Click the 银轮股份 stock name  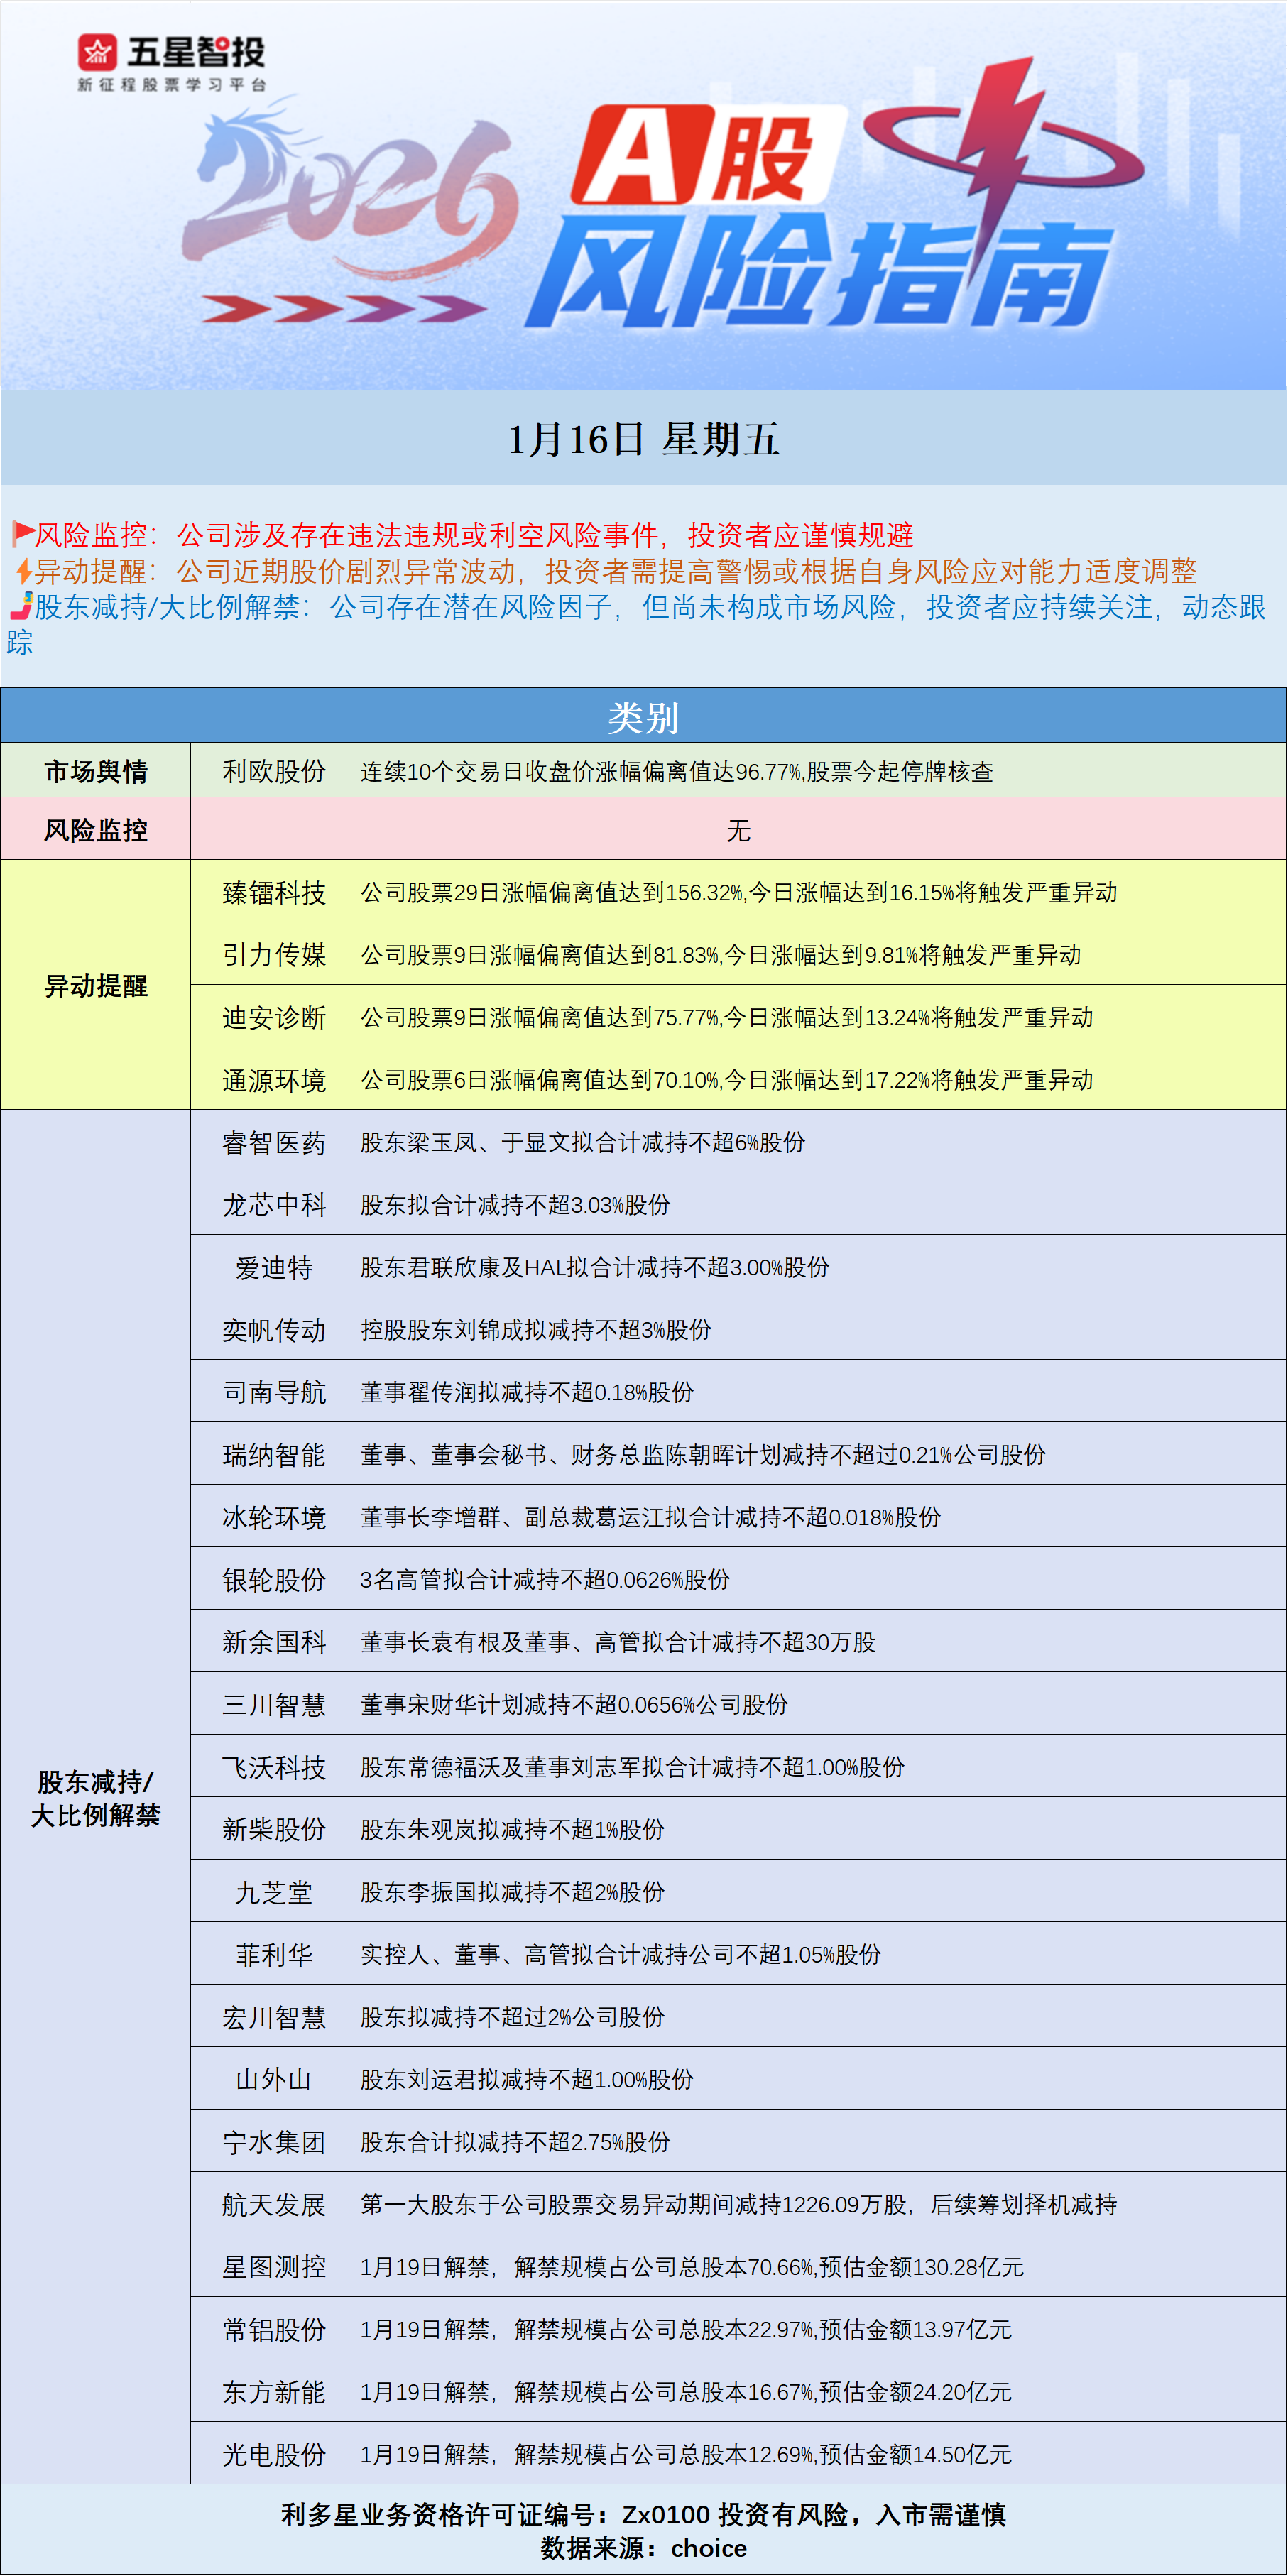tap(274, 1580)
